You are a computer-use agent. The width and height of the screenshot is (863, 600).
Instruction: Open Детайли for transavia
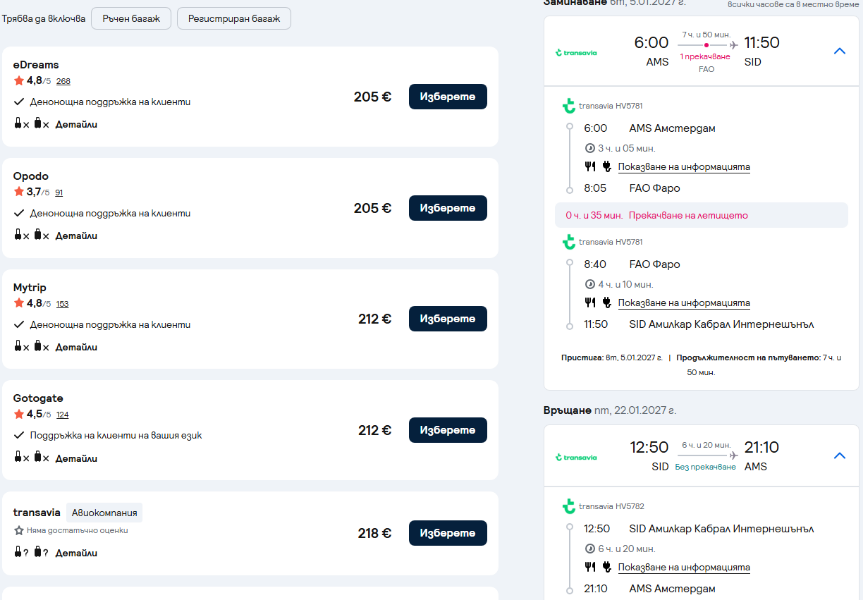pyautogui.click(x=76, y=553)
